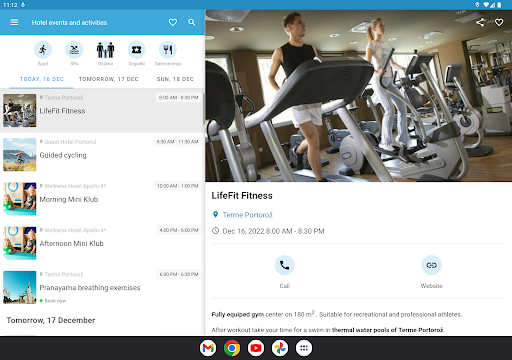This screenshot has width=512, height=360.
Task: Open the Terme Portorož location link
Action: click(248, 215)
